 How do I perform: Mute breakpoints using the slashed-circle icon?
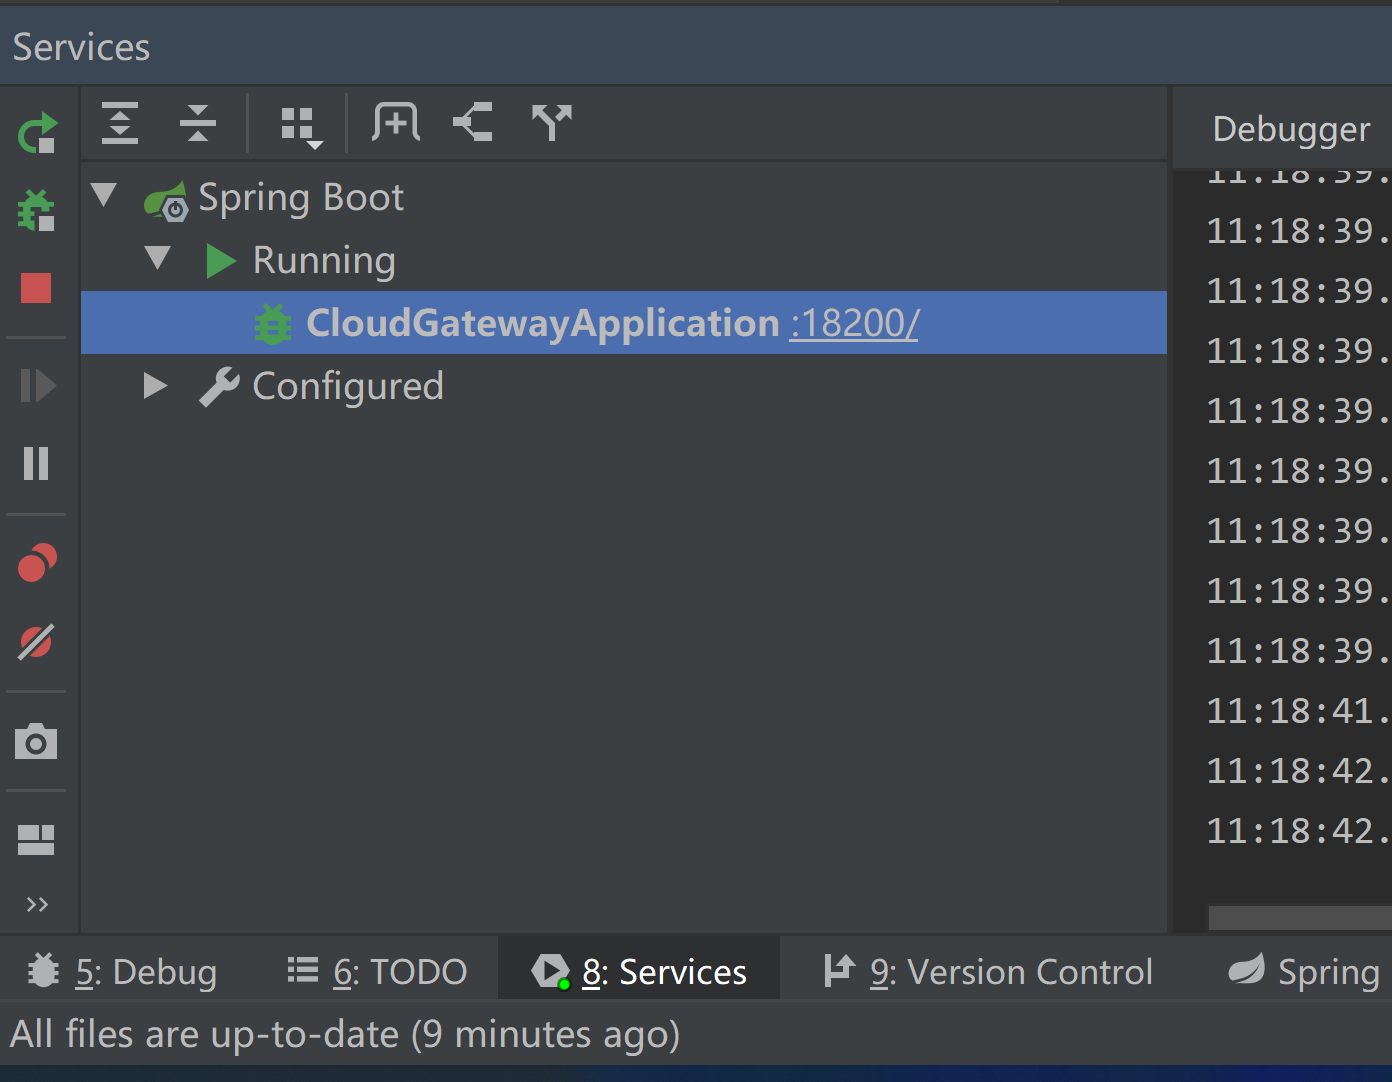tap(37, 643)
